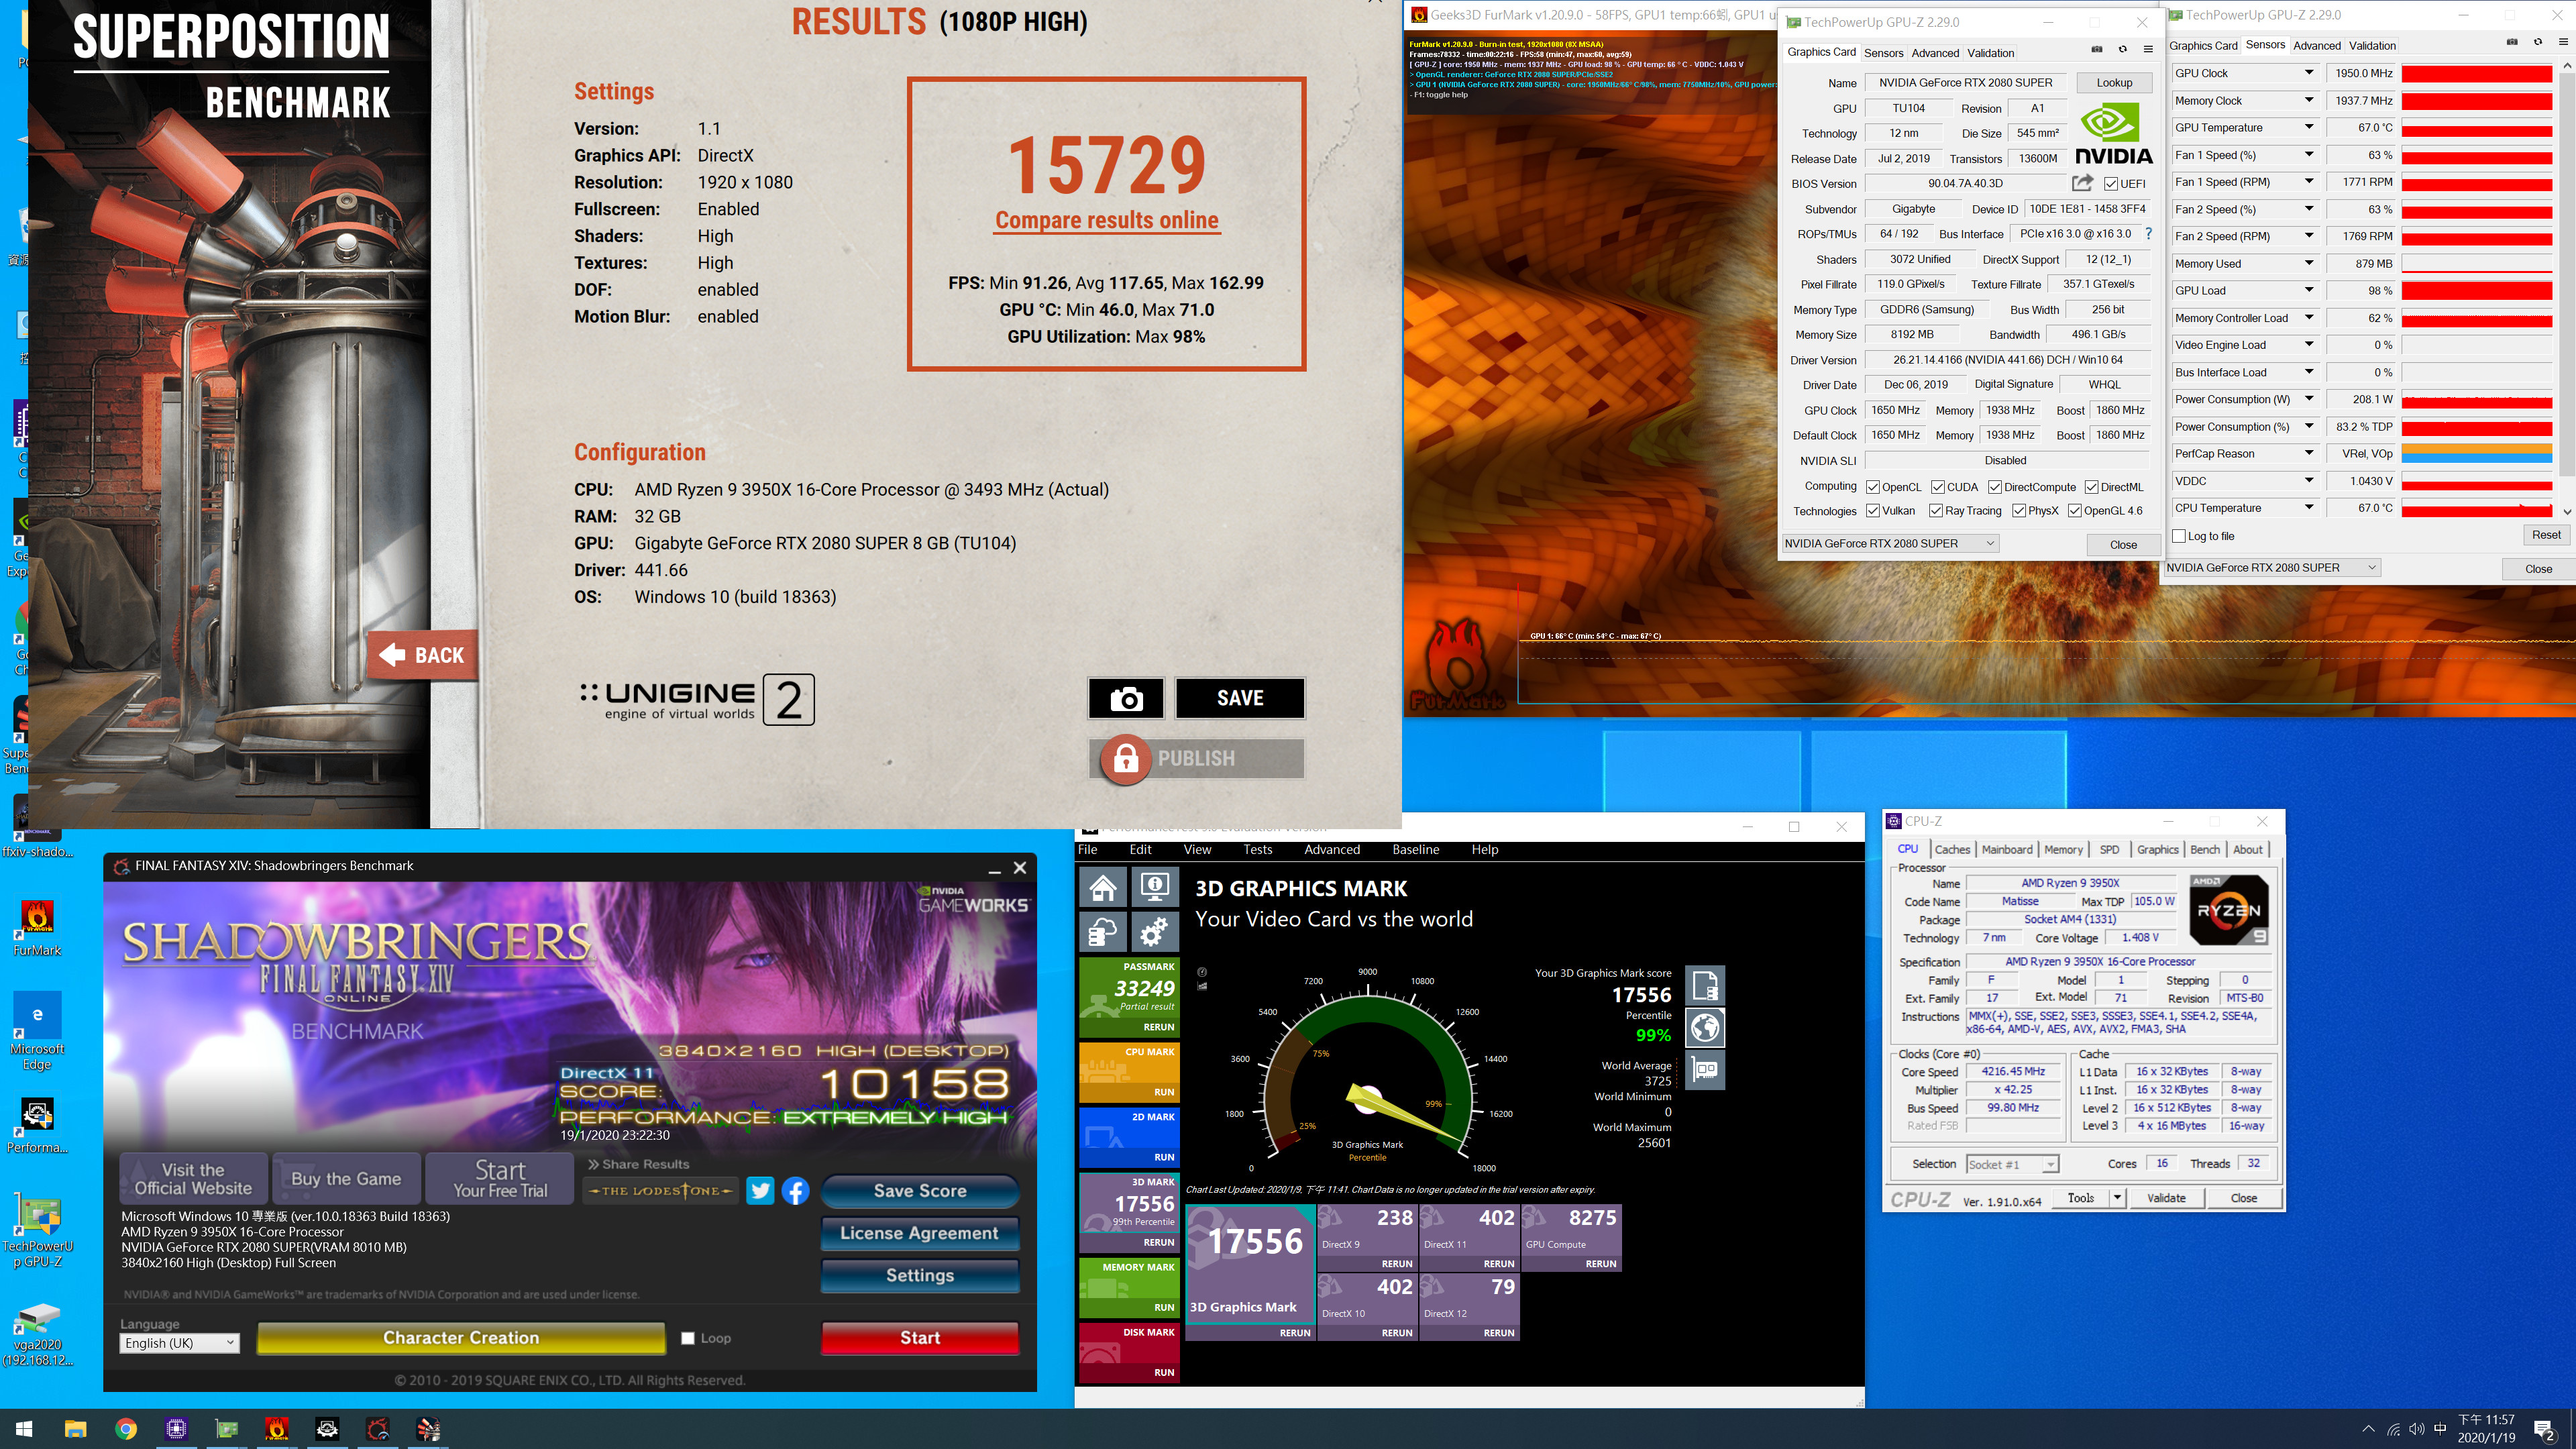This screenshot has height=1449, width=2576.
Task: Switch to Advanced tab in GPU-Z Graphics Card window
Action: [1935, 53]
